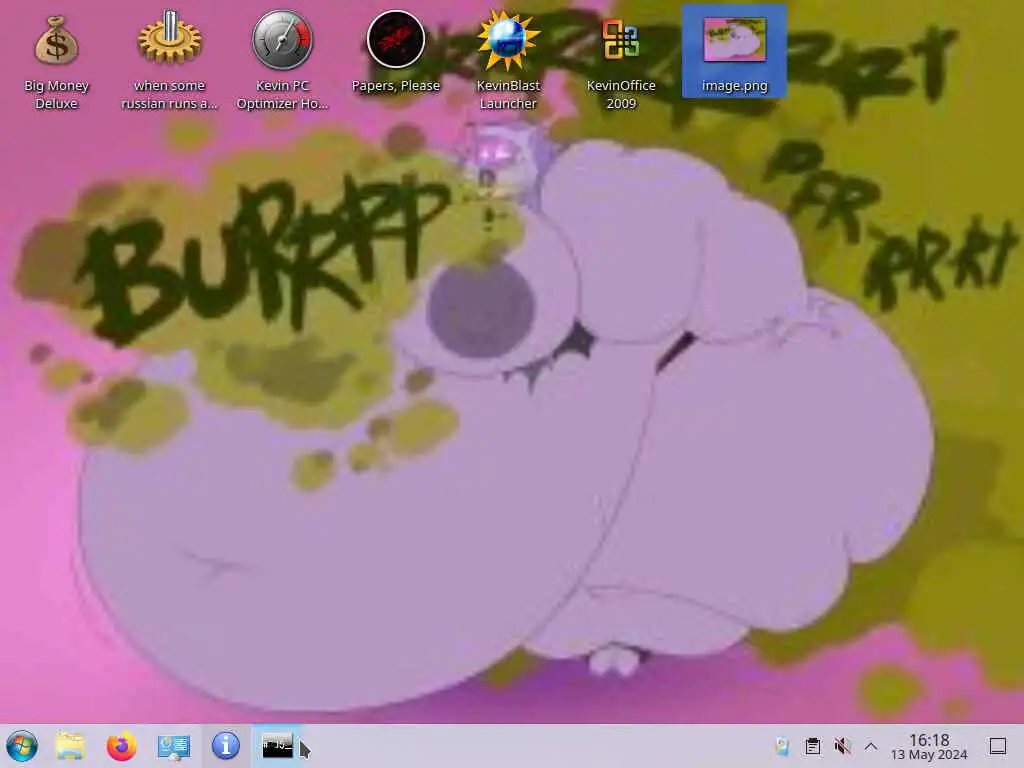Viewport: 1024px width, 768px height.
Task: Launch Firefox from the taskbar
Action: pyautogui.click(x=121, y=746)
